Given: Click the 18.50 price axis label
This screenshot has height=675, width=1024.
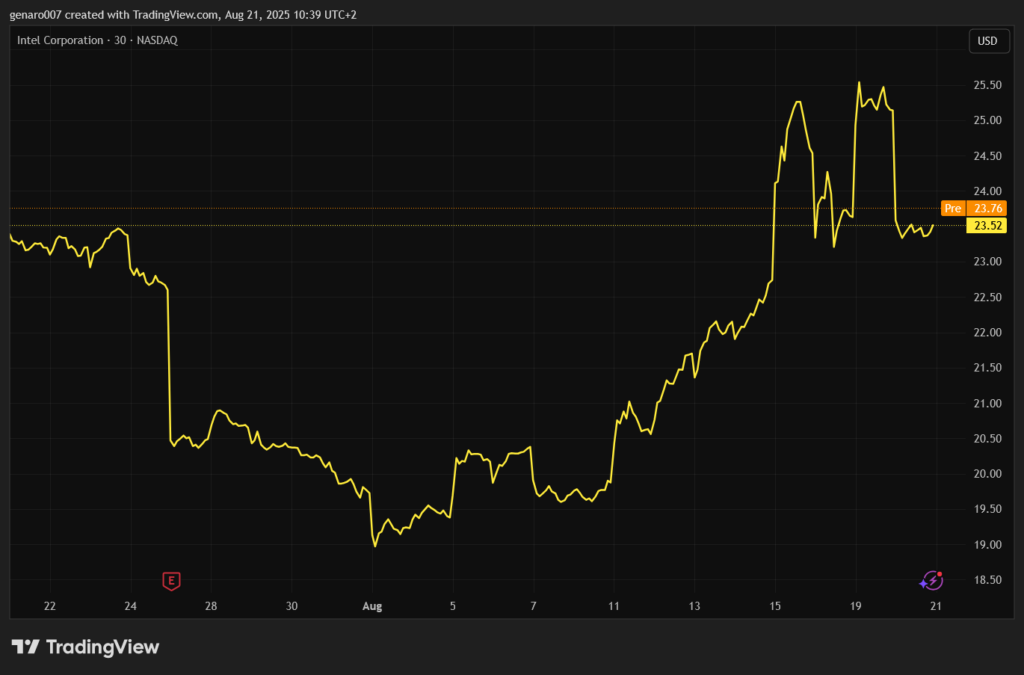Looking at the screenshot, I should (x=988, y=580).
